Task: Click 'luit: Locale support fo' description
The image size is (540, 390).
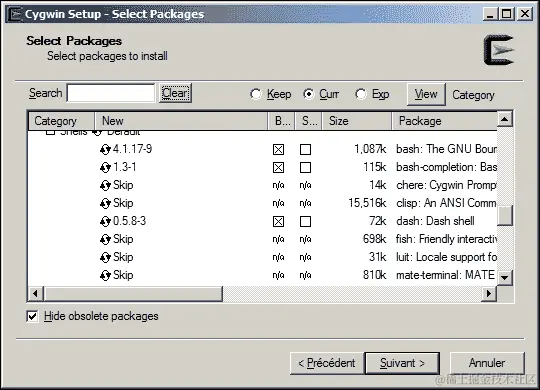Action: (x=446, y=257)
